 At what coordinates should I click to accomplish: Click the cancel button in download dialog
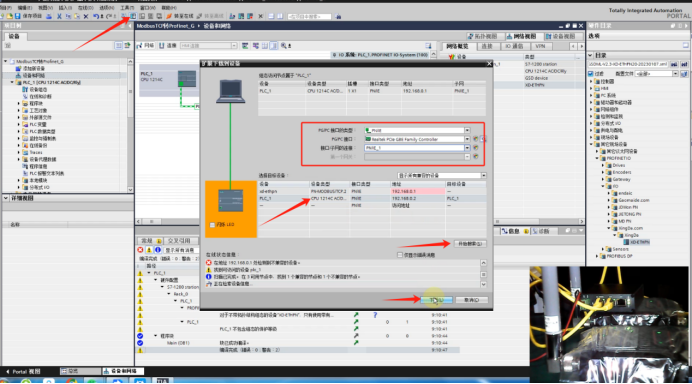(471, 300)
